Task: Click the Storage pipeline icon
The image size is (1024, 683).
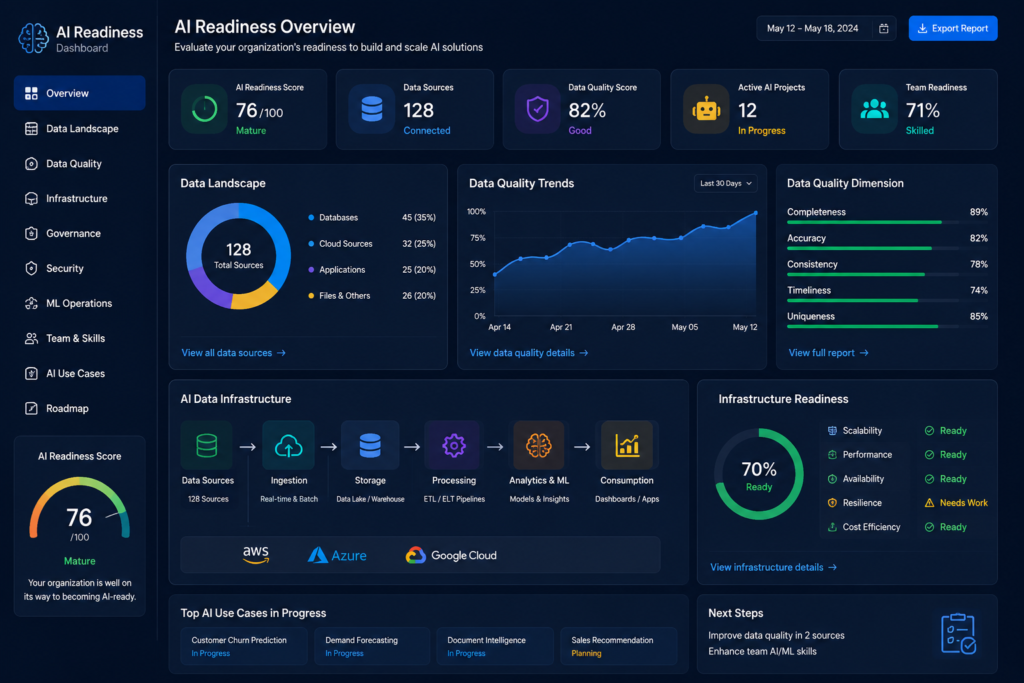Action: pyautogui.click(x=370, y=445)
